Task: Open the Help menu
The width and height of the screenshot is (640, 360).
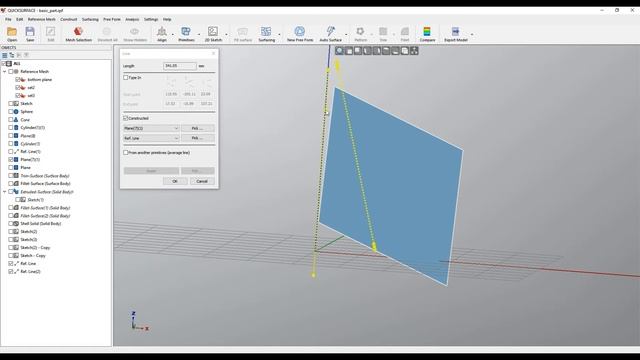Action: 167,19
